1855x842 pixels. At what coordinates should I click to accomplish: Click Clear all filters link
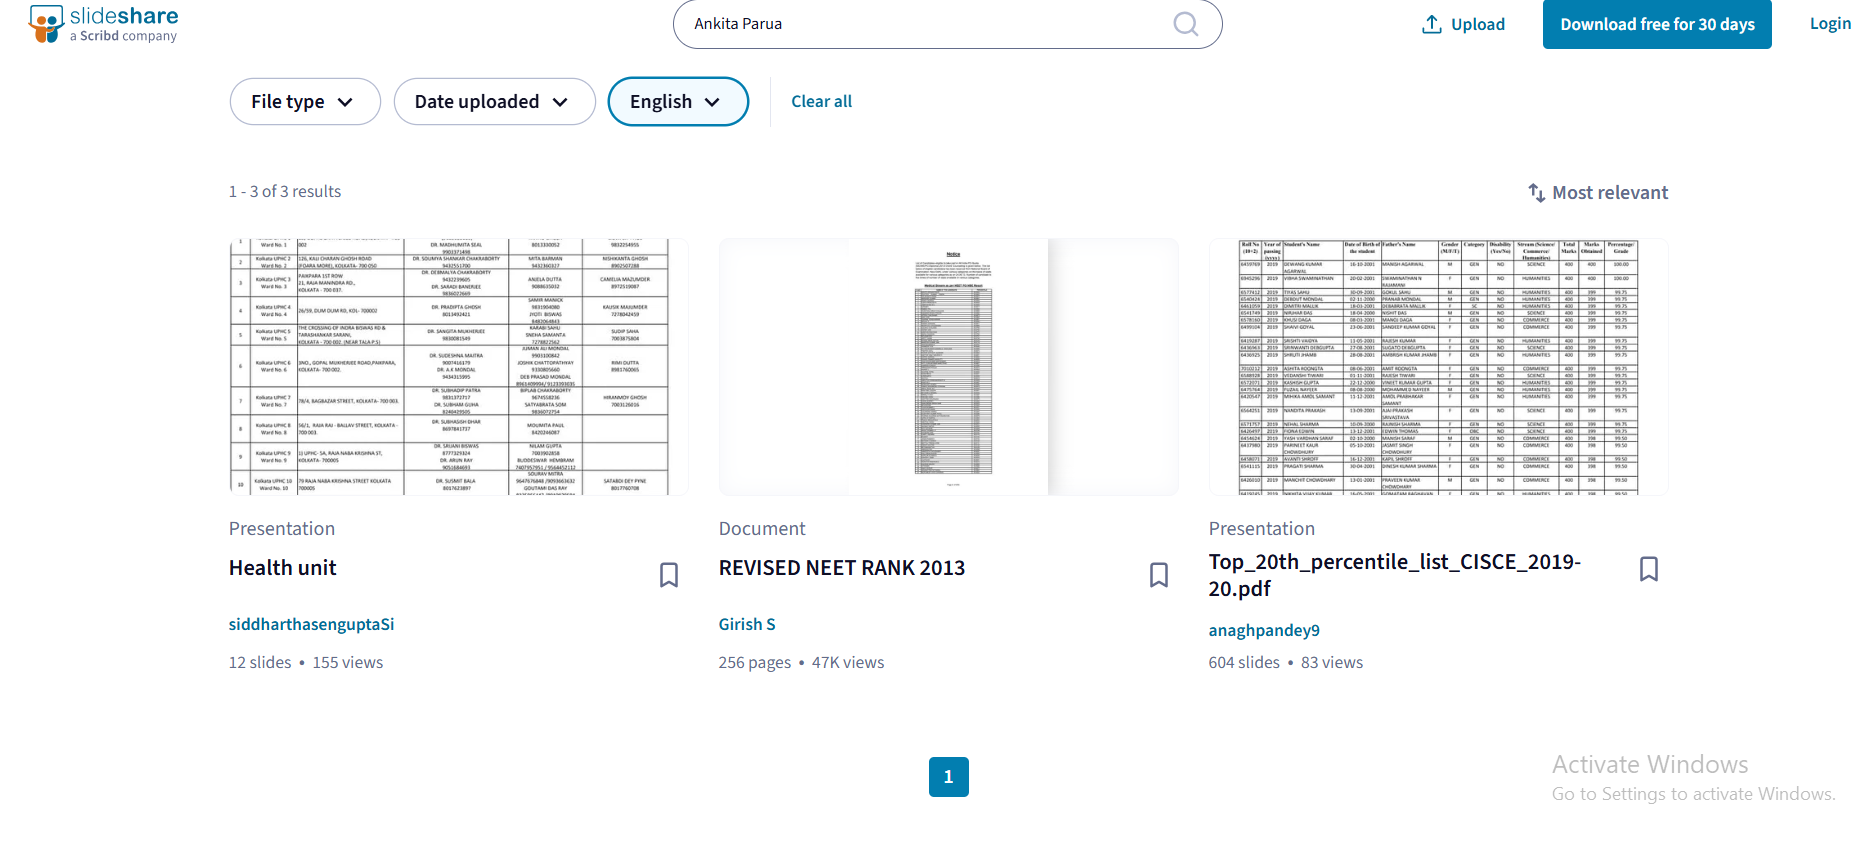click(821, 102)
